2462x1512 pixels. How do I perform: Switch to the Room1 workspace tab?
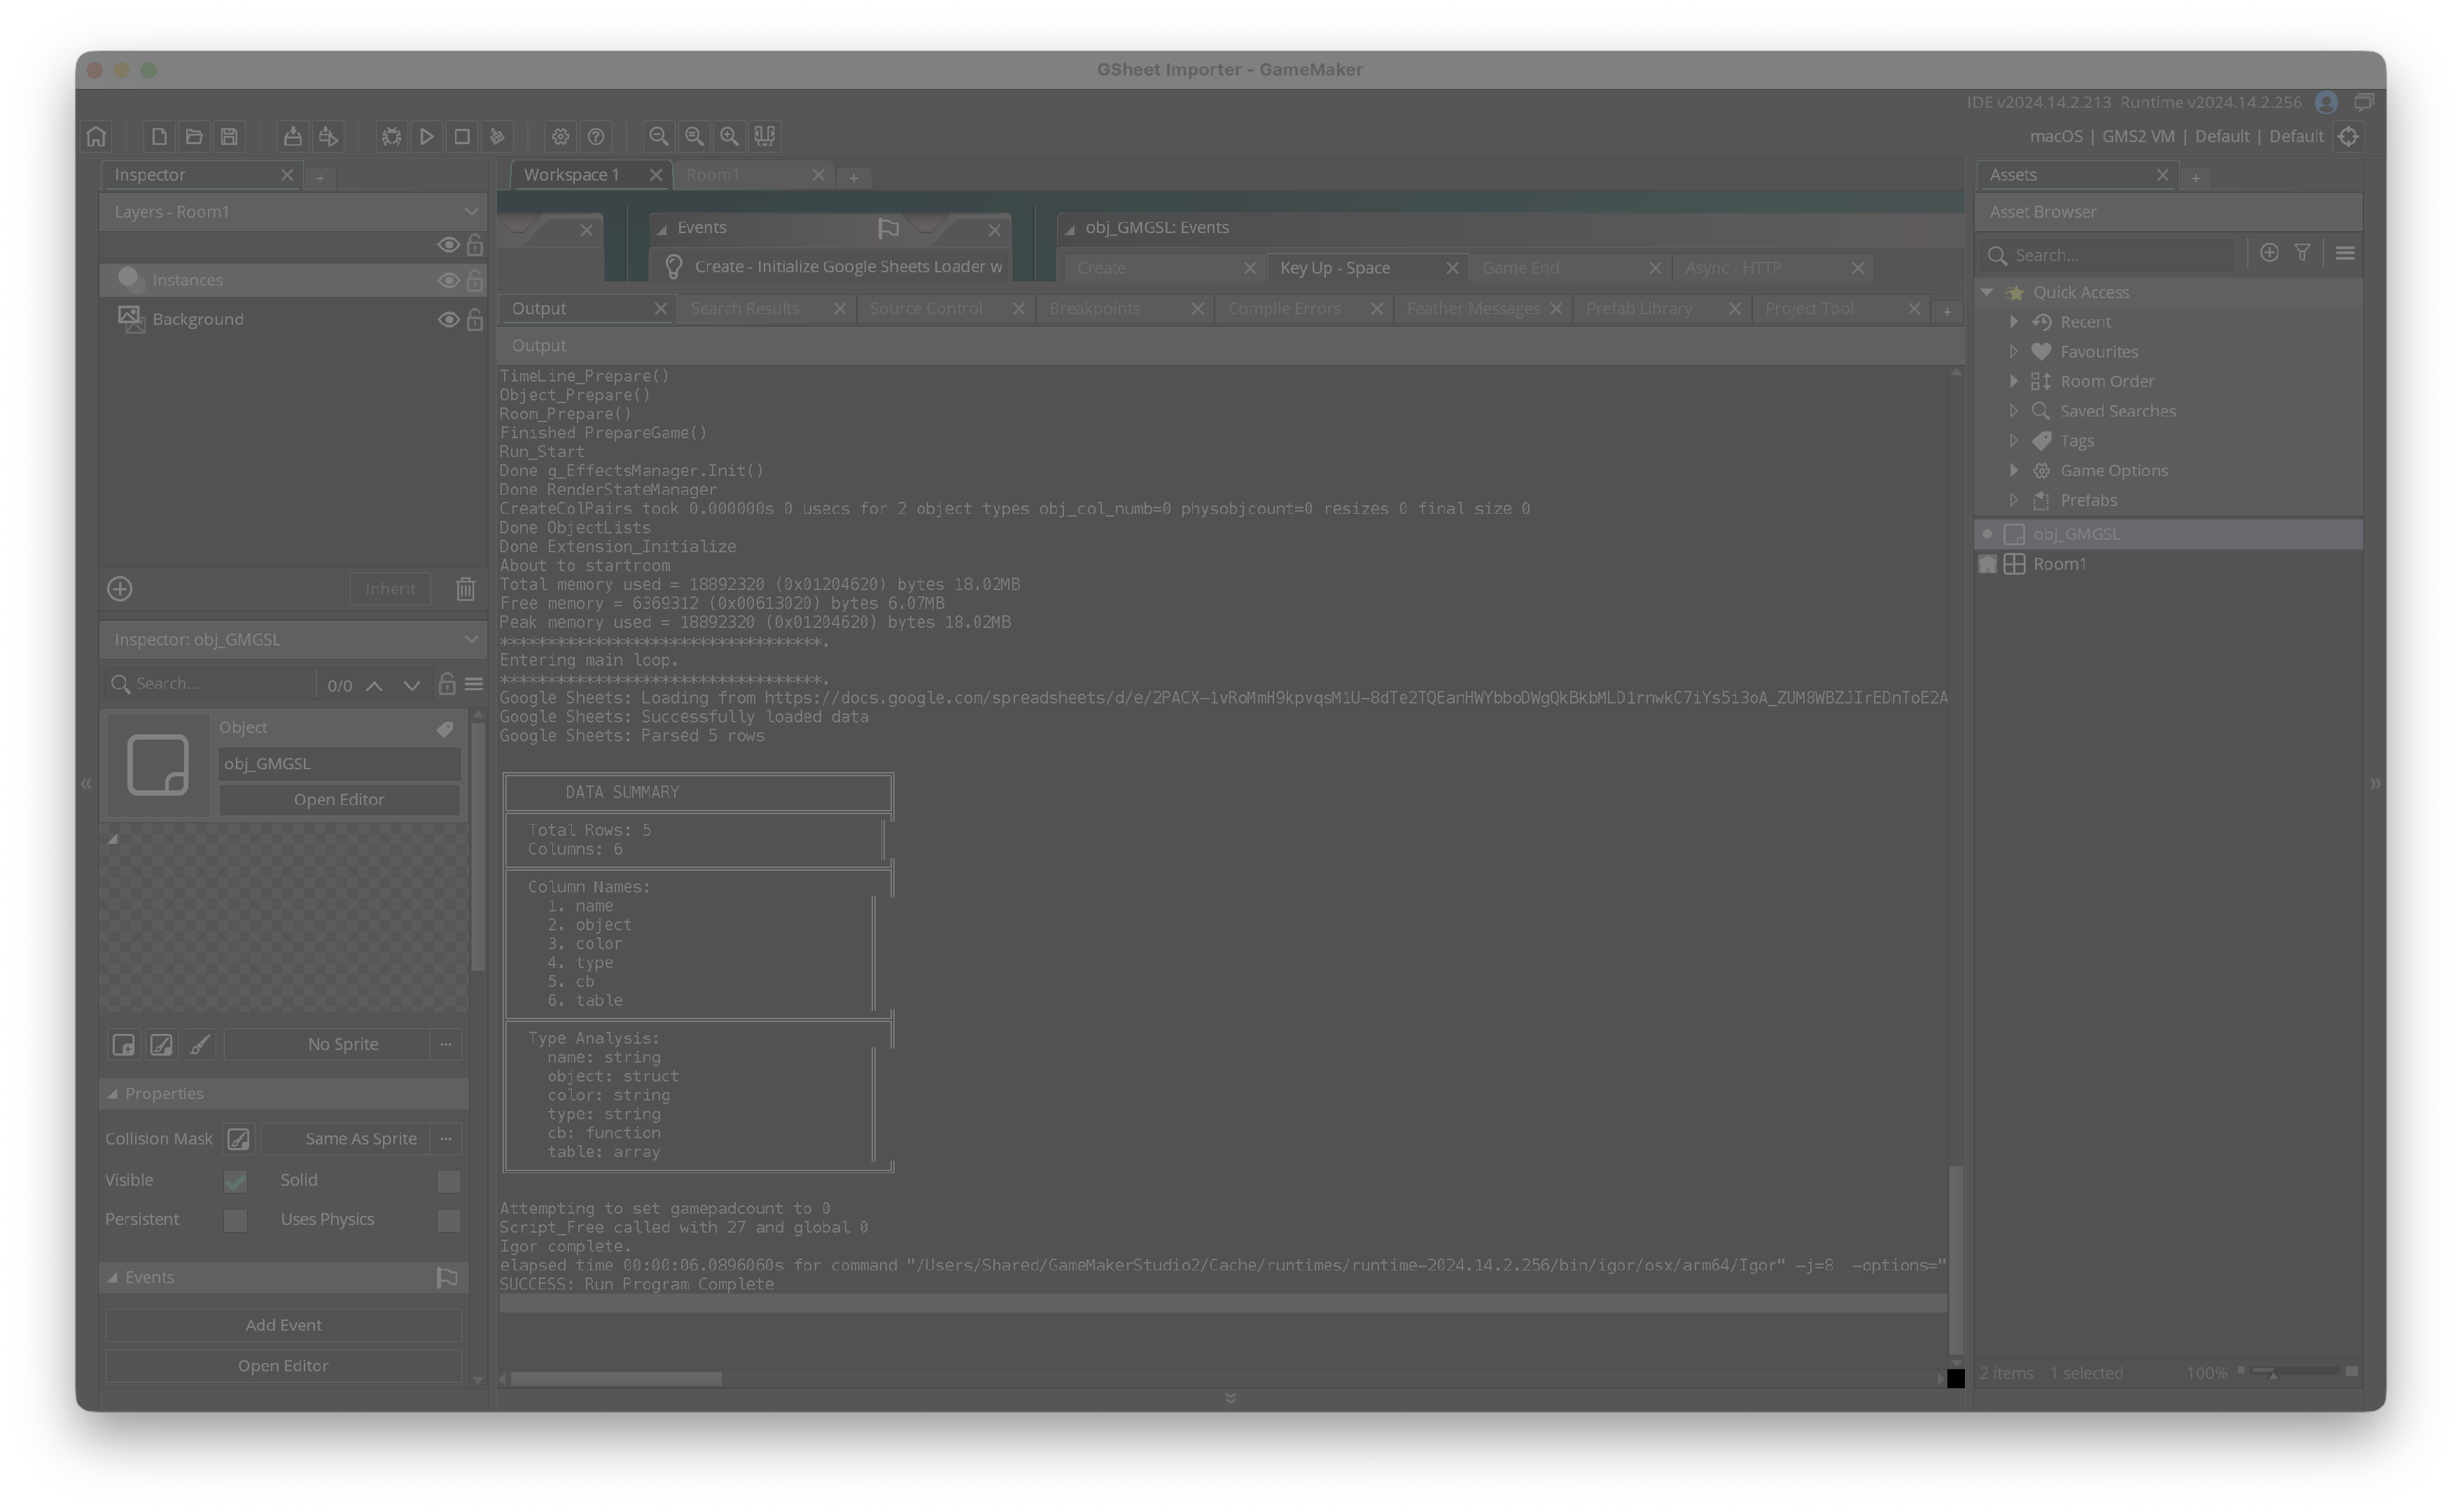tap(713, 175)
